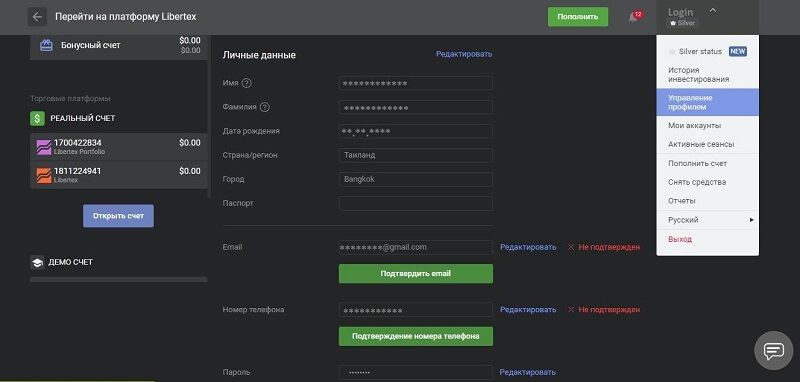Click the Бонусный счет row label
The image size is (800, 382).
coord(91,45)
